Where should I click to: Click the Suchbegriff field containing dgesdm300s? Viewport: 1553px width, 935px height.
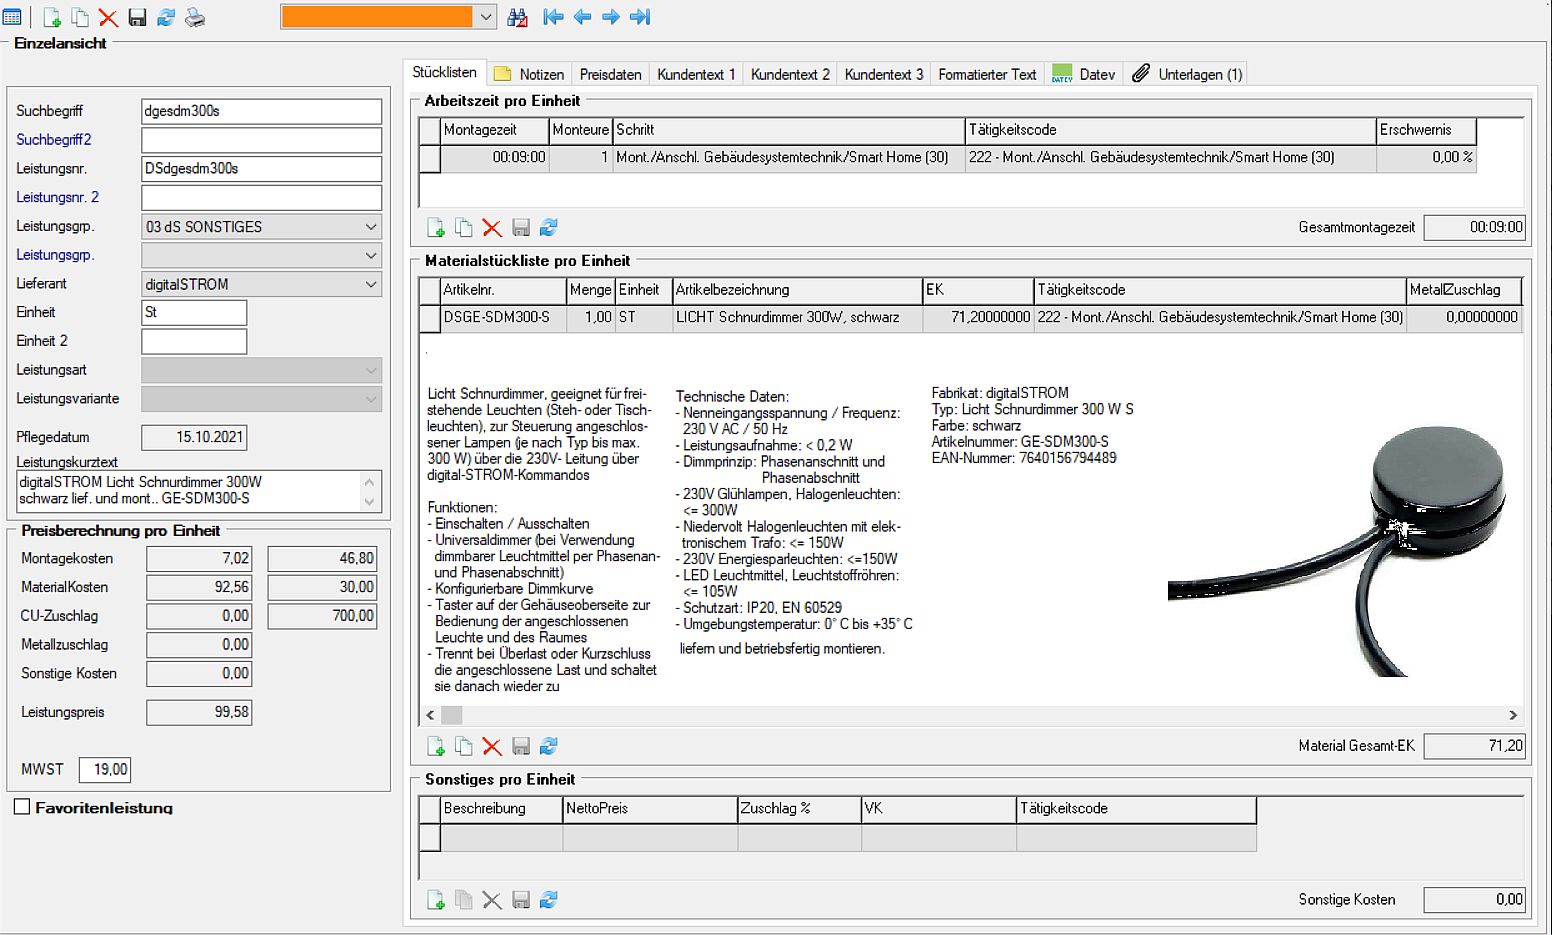click(261, 111)
